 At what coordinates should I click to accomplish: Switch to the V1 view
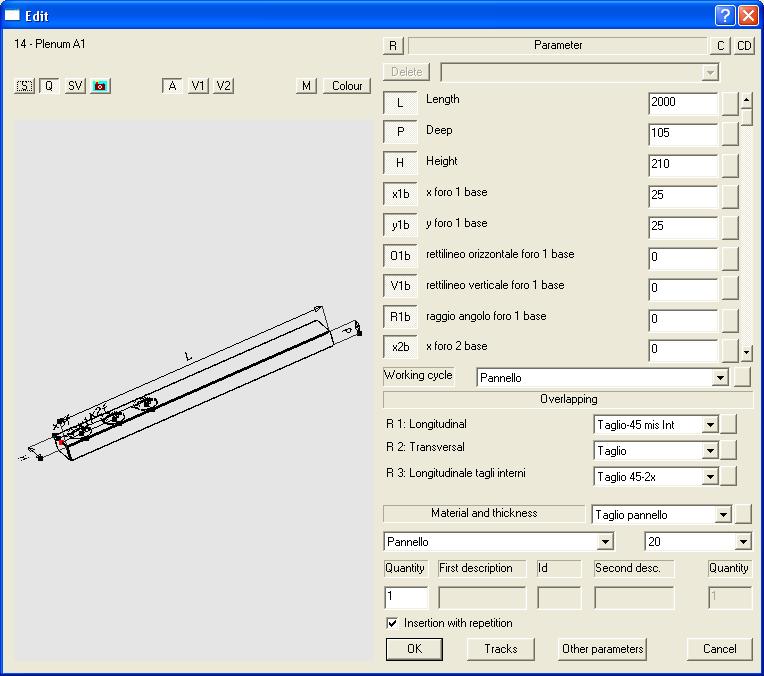(x=199, y=86)
